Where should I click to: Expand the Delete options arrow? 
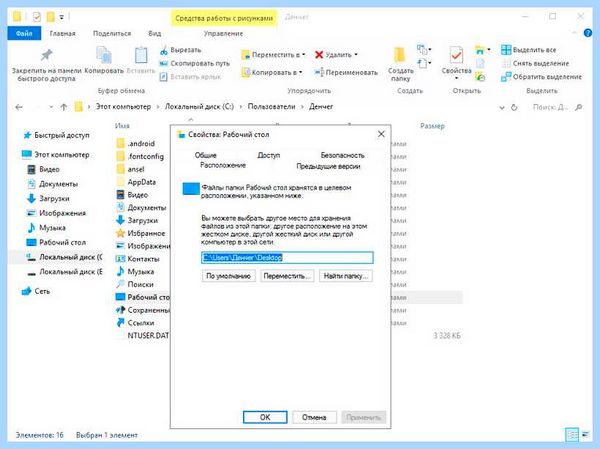point(356,55)
